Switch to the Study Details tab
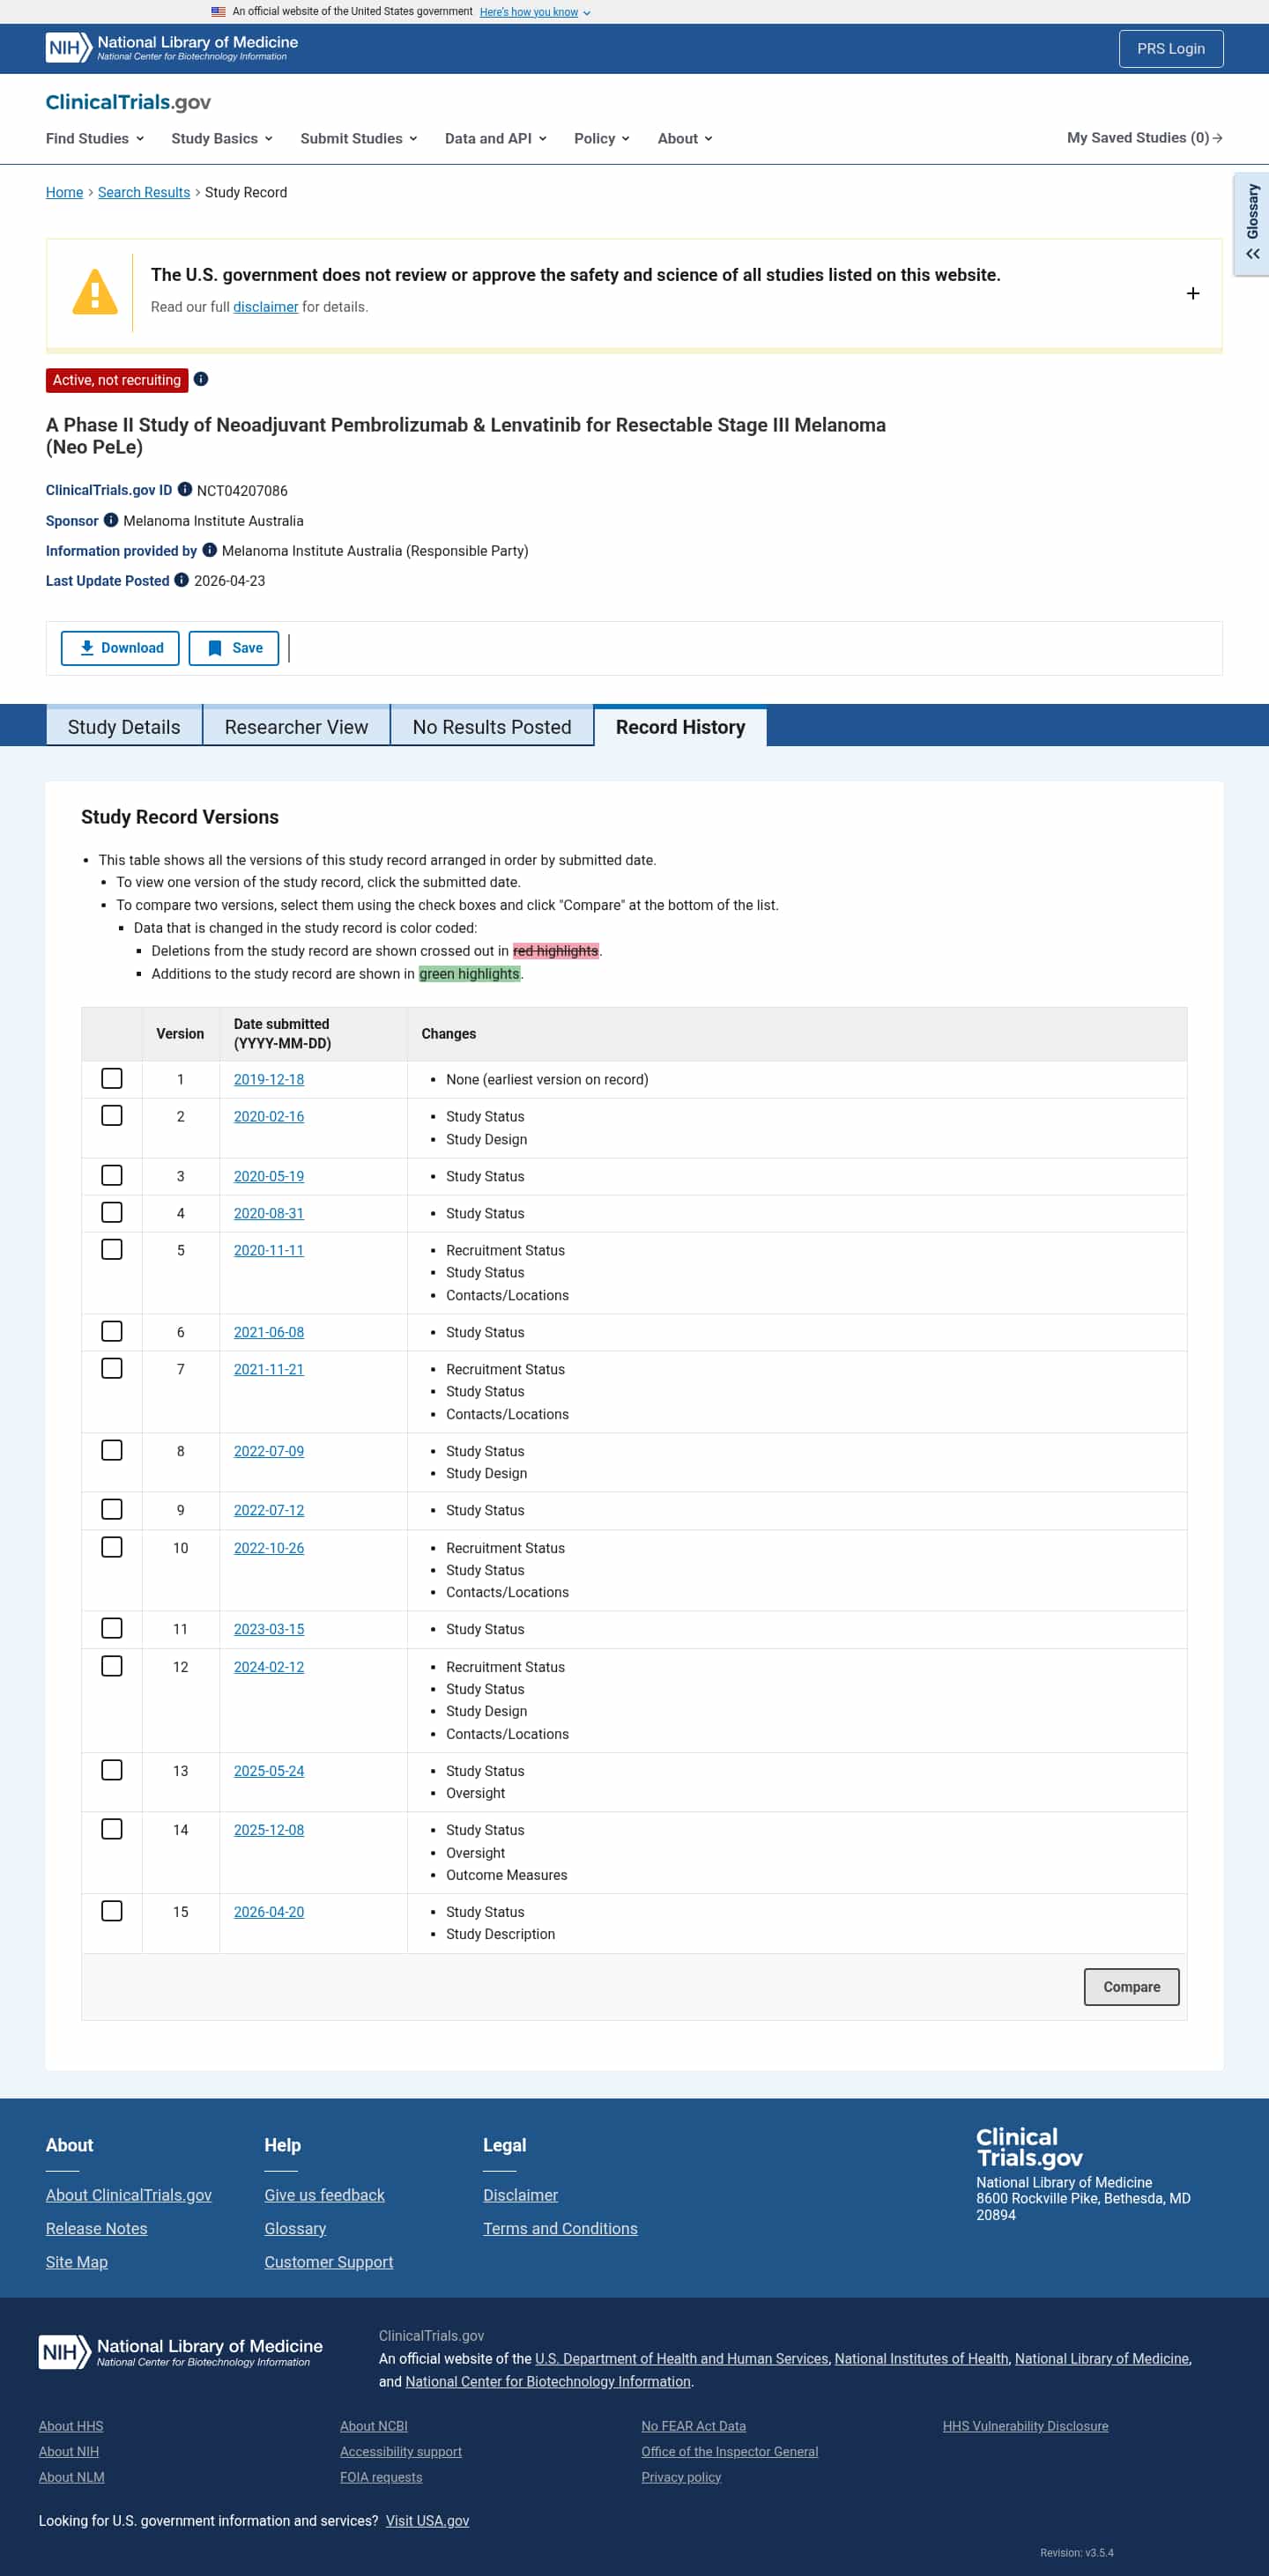This screenshot has width=1269, height=2576. [x=124, y=727]
